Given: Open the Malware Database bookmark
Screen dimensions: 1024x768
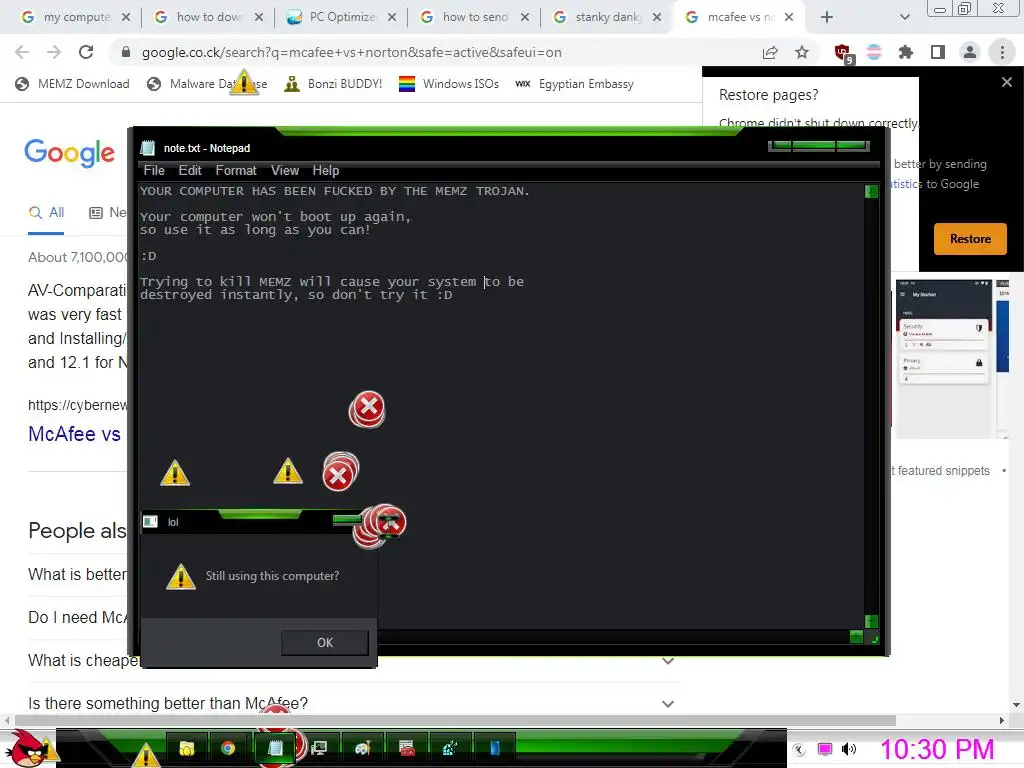Looking at the screenshot, I should [207, 84].
